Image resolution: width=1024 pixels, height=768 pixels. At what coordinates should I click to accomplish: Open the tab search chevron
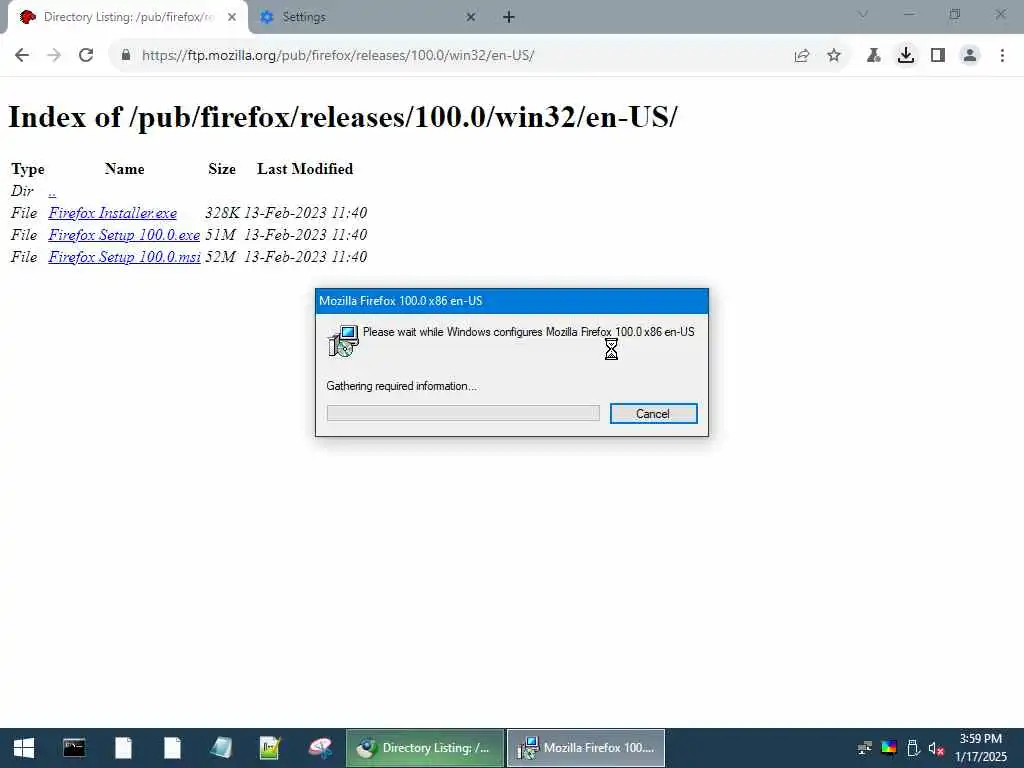tap(863, 14)
